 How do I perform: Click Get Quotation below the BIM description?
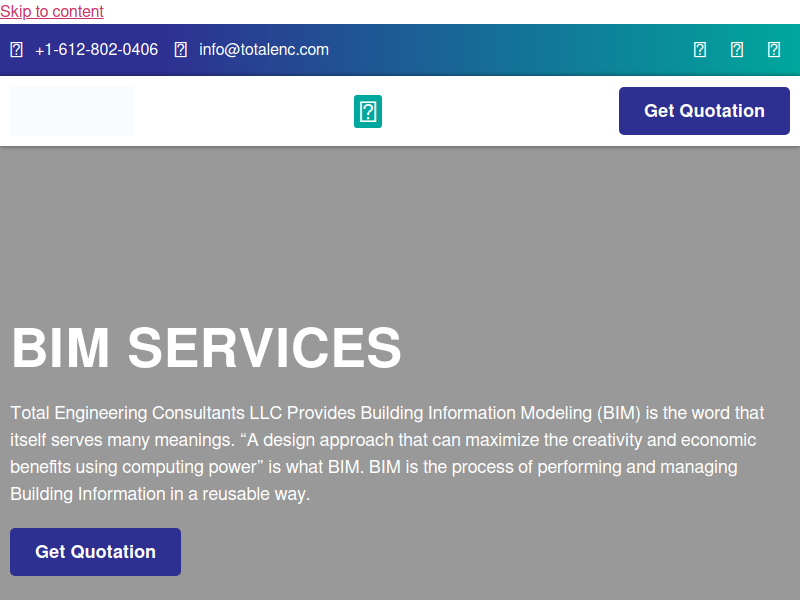(x=95, y=552)
